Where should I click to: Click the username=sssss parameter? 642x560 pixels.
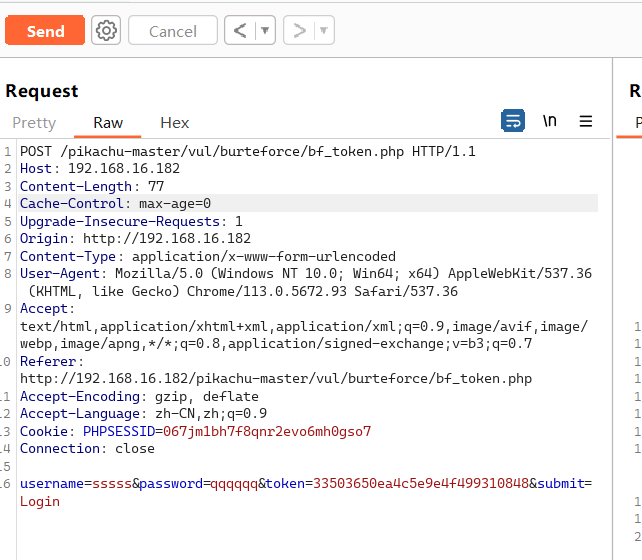click(x=76, y=484)
